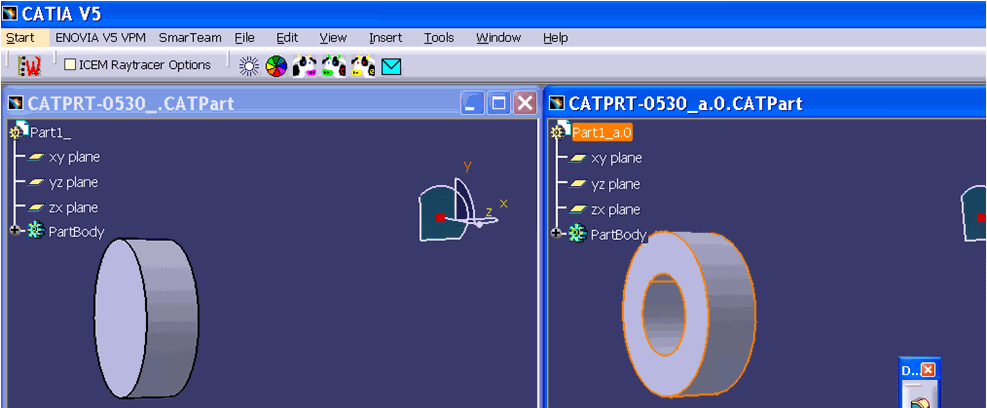The width and height of the screenshot is (987, 408).
Task: Click the red W film icon in toolbar
Action: pos(30,65)
